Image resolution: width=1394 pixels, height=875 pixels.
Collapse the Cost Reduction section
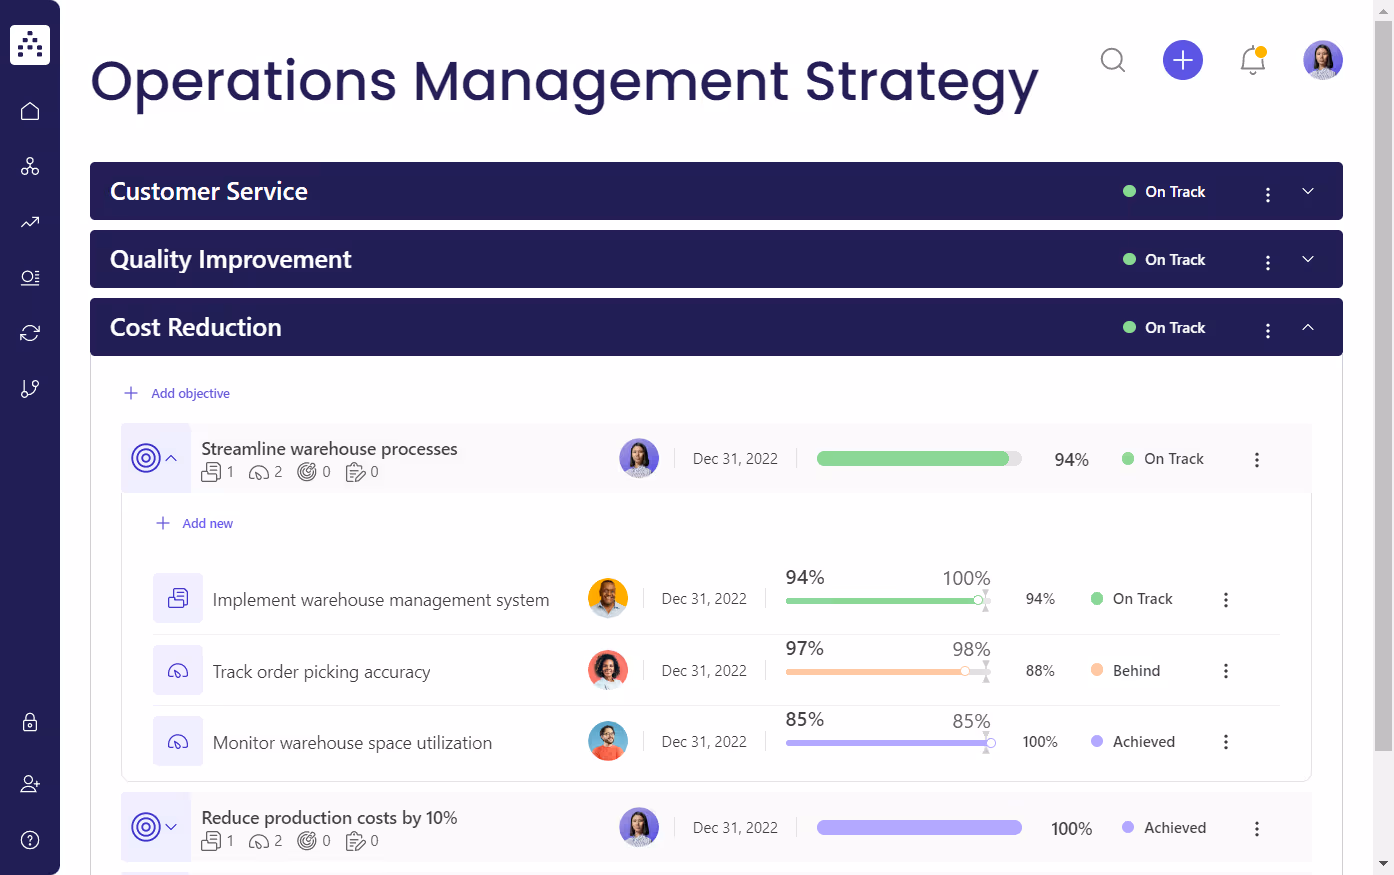(x=1308, y=327)
